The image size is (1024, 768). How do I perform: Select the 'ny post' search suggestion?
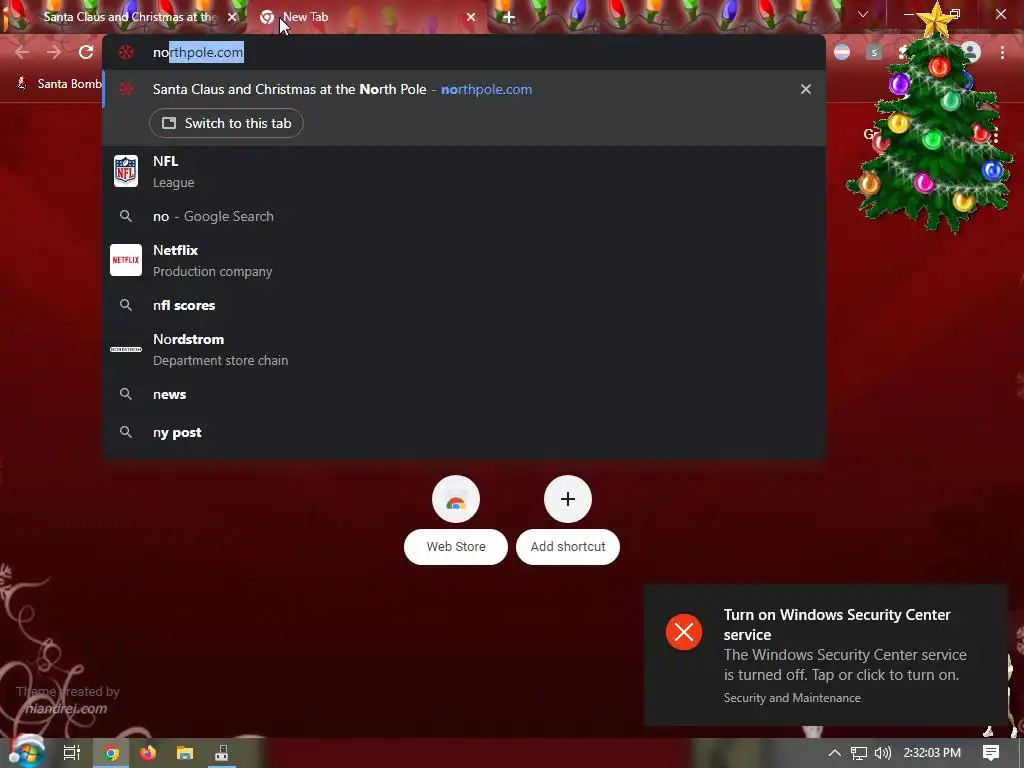(464, 432)
